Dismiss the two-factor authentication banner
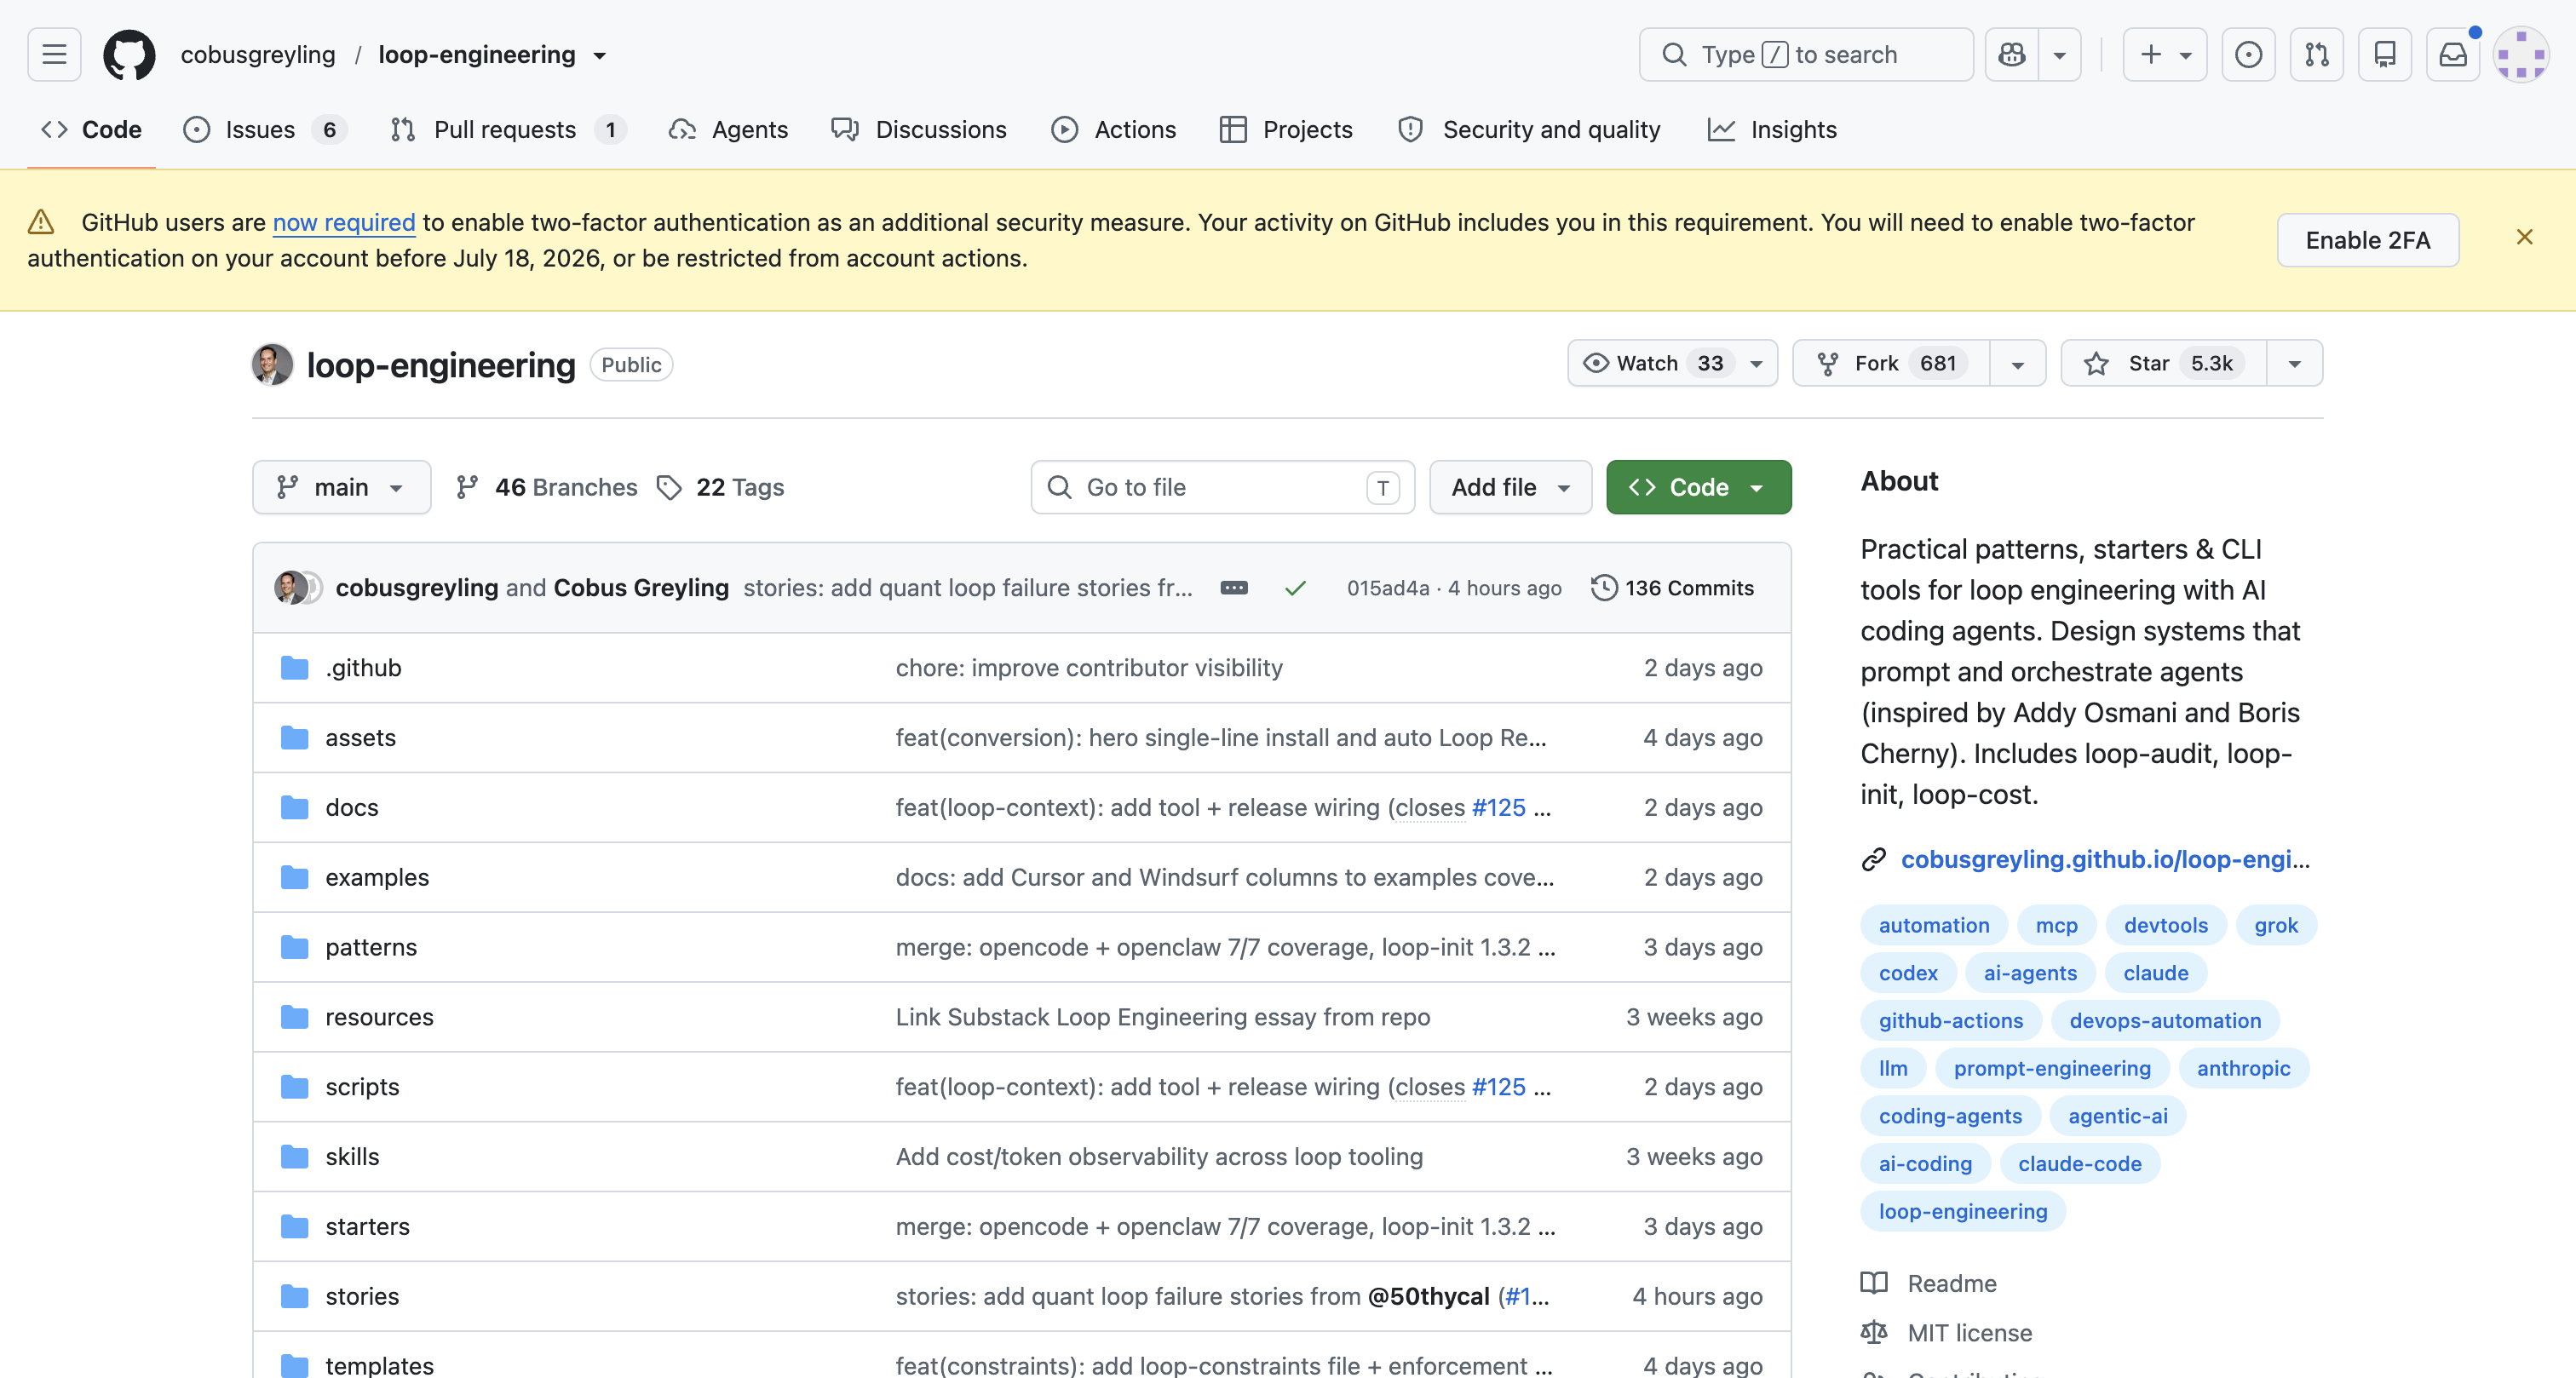Viewport: 2576px width, 1378px height. (2524, 237)
